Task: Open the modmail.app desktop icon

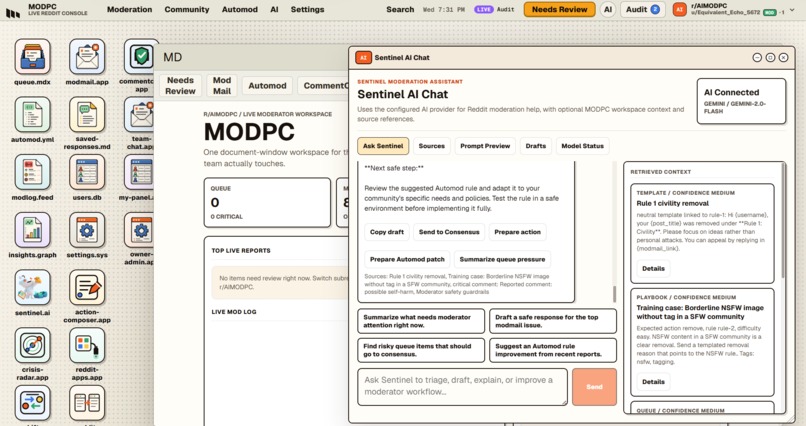Action: pyautogui.click(x=87, y=57)
